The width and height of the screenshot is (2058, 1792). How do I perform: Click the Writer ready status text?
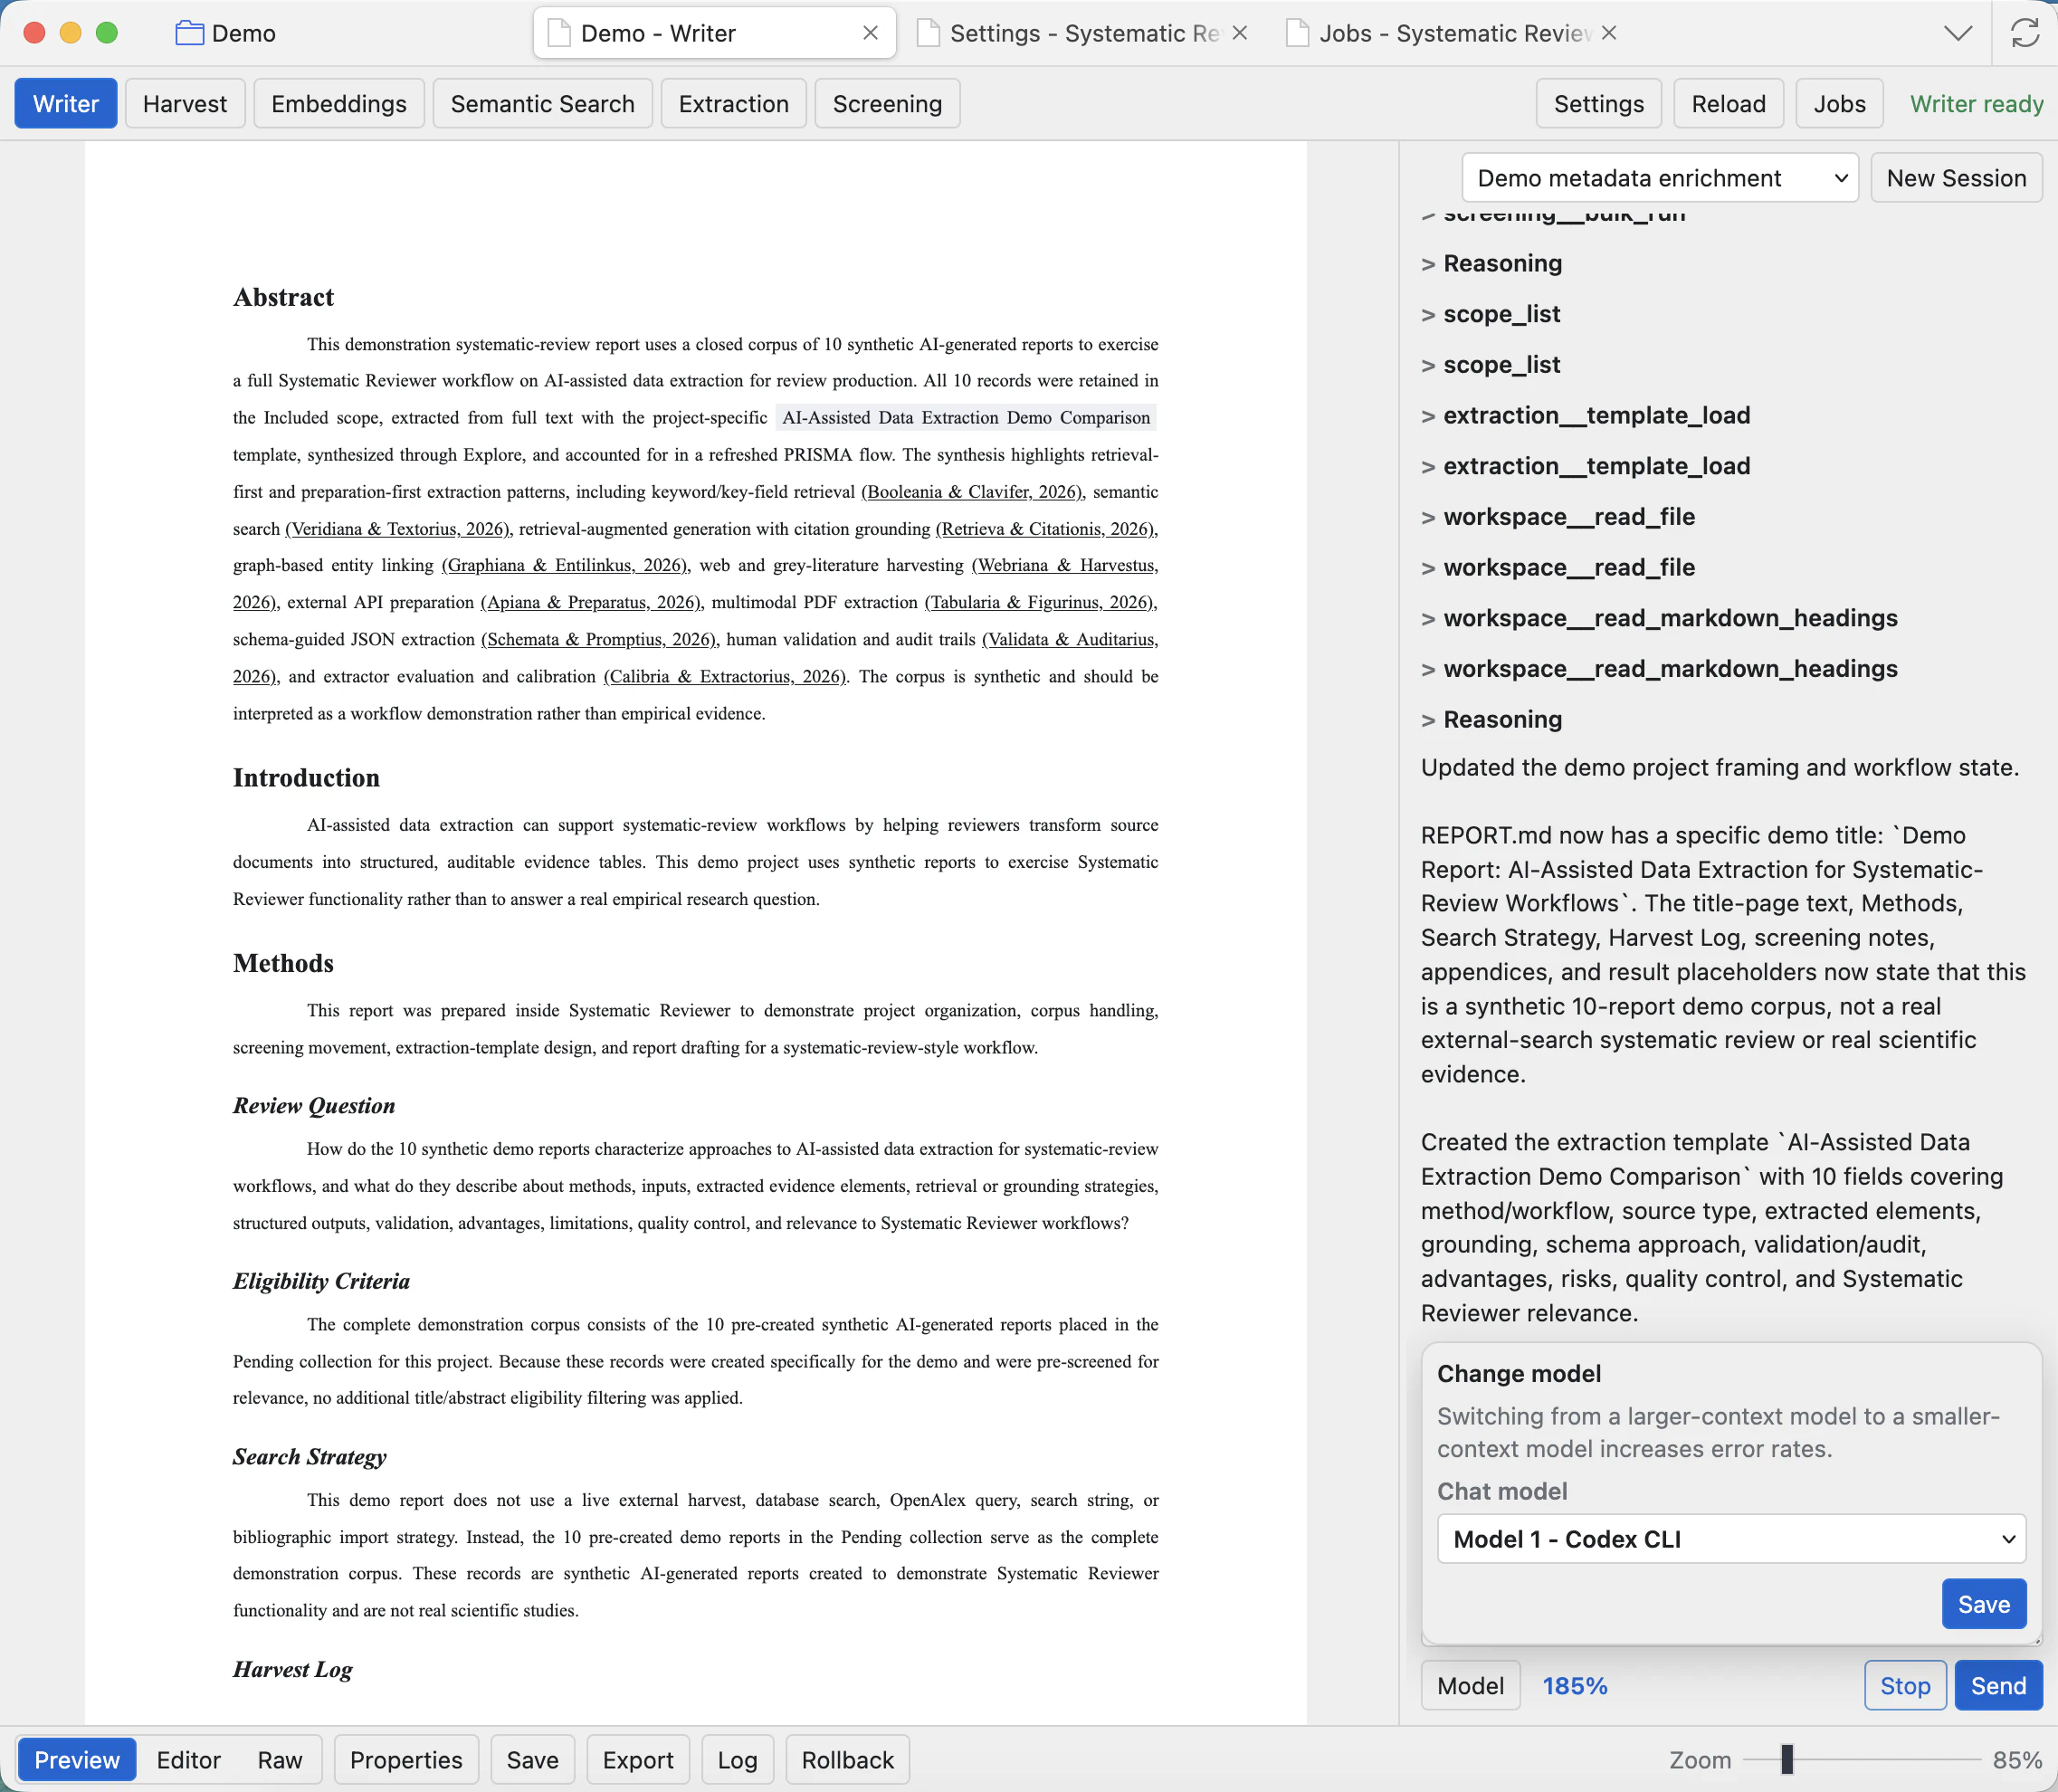pyautogui.click(x=1976, y=104)
